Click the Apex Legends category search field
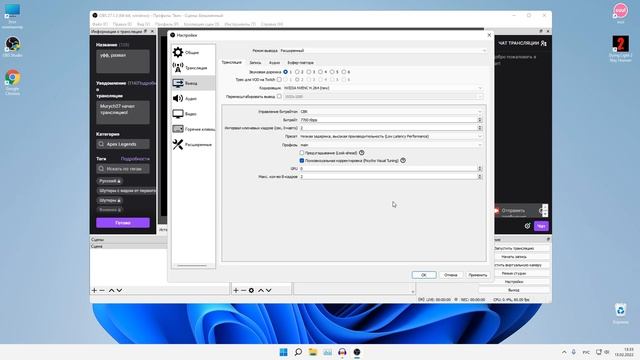This screenshot has width=640, height=360. (x=123, y=144)
